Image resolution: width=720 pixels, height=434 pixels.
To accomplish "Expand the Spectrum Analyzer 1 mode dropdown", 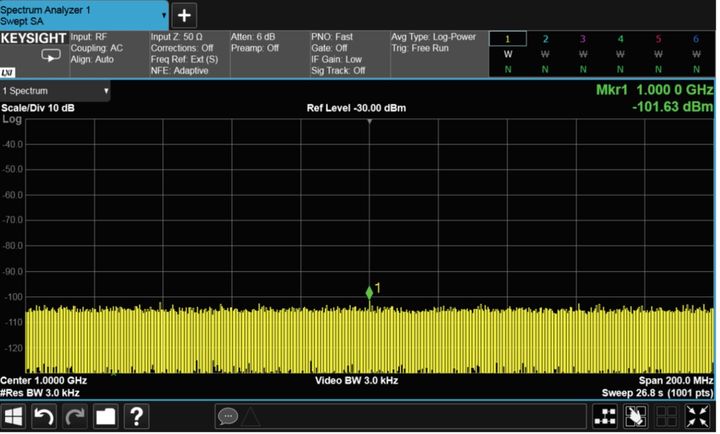I will (x=84, y=14).
